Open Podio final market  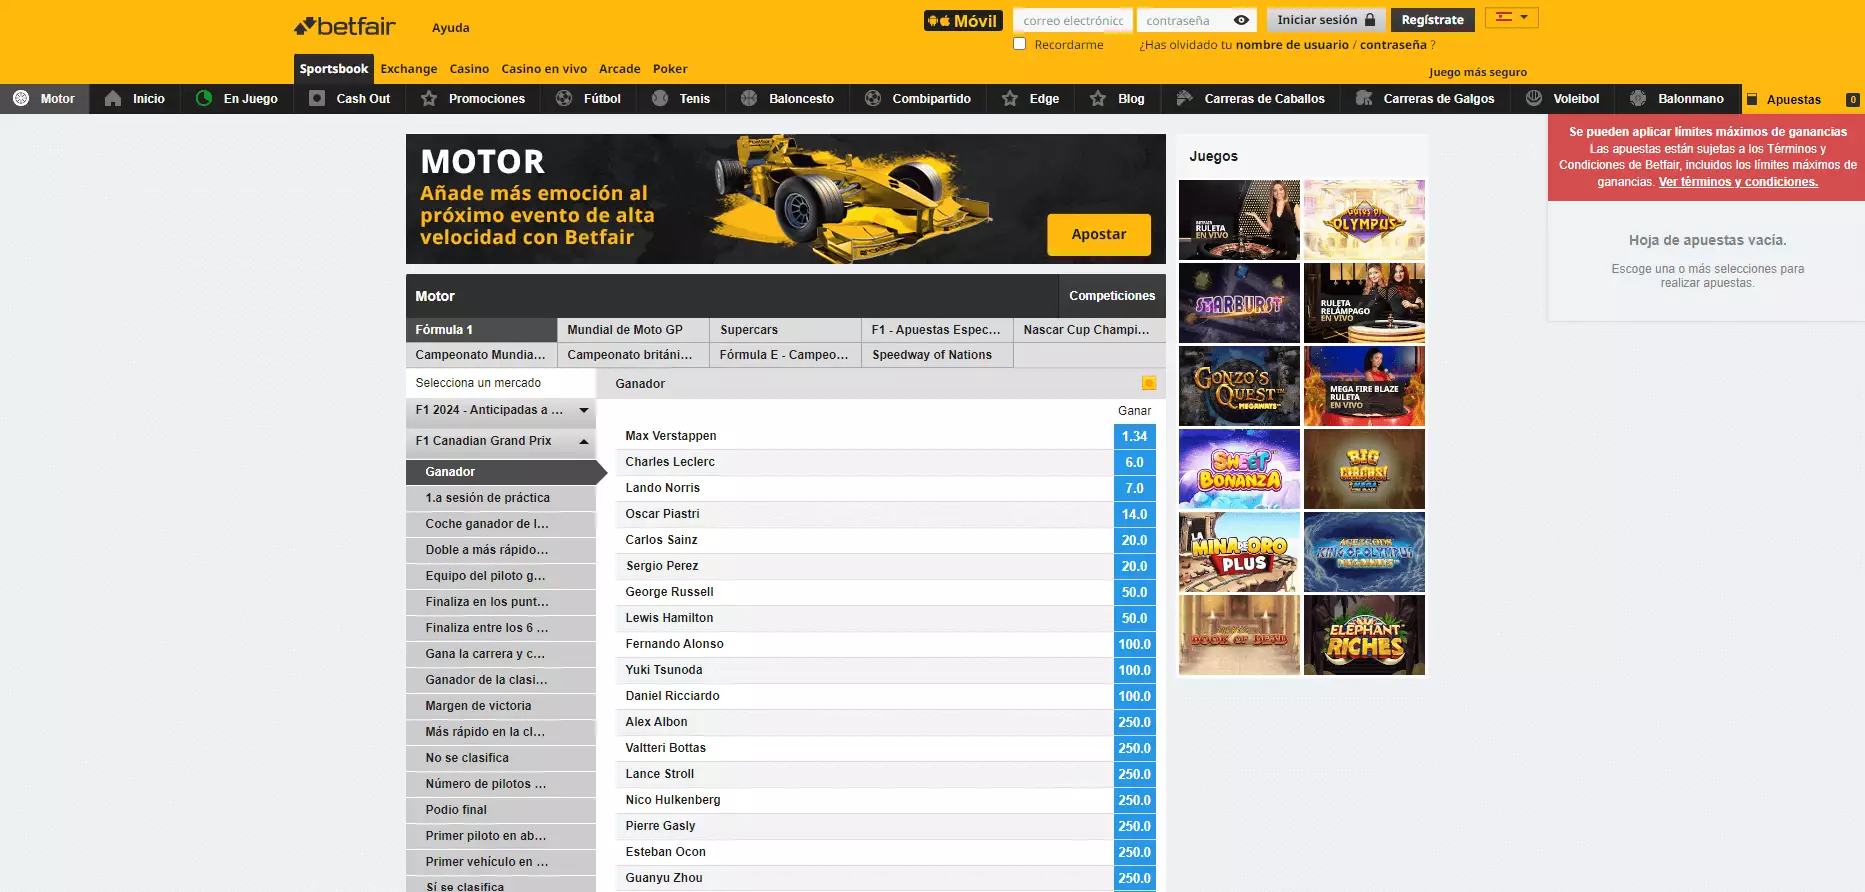coord(501,810)
